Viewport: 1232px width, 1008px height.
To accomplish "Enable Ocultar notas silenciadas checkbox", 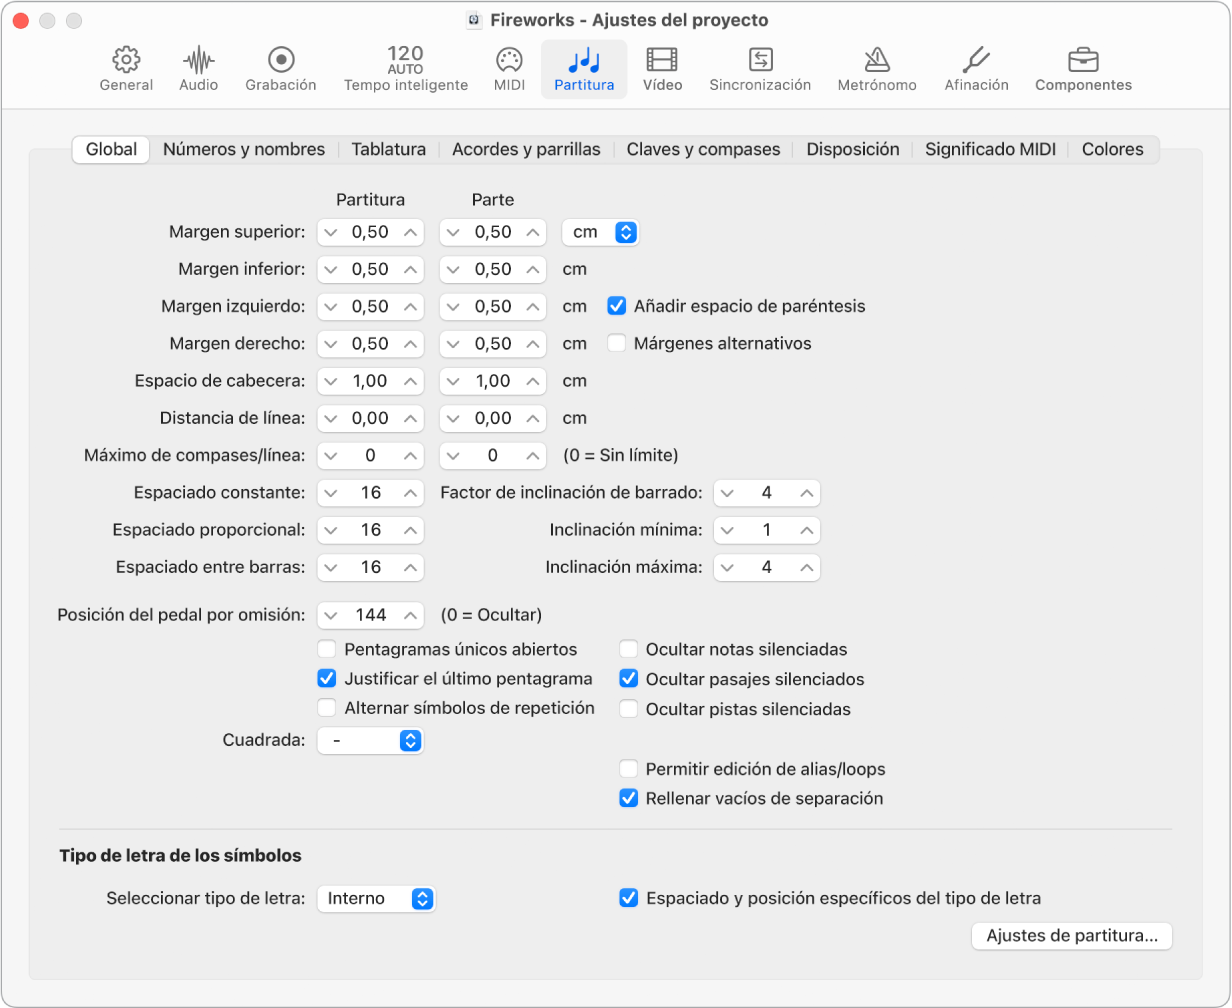I will [628, 649].
